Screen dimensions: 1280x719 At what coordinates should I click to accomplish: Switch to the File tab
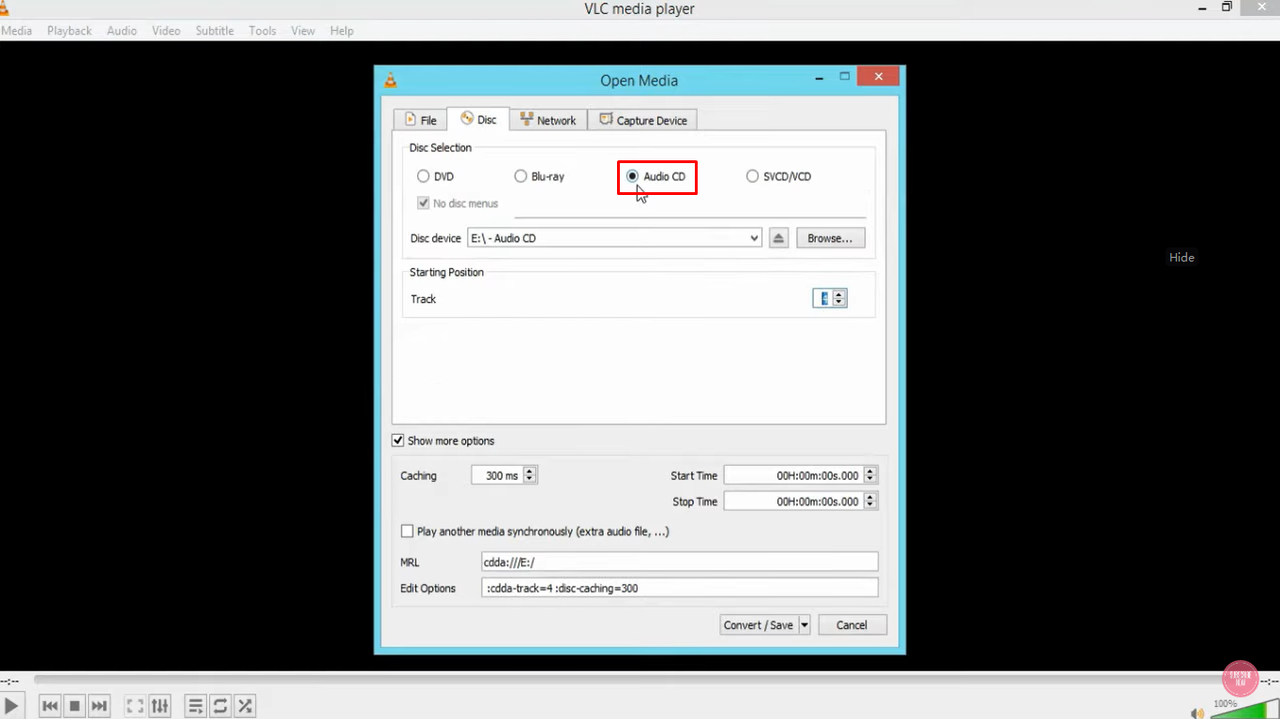coord(420,120)
